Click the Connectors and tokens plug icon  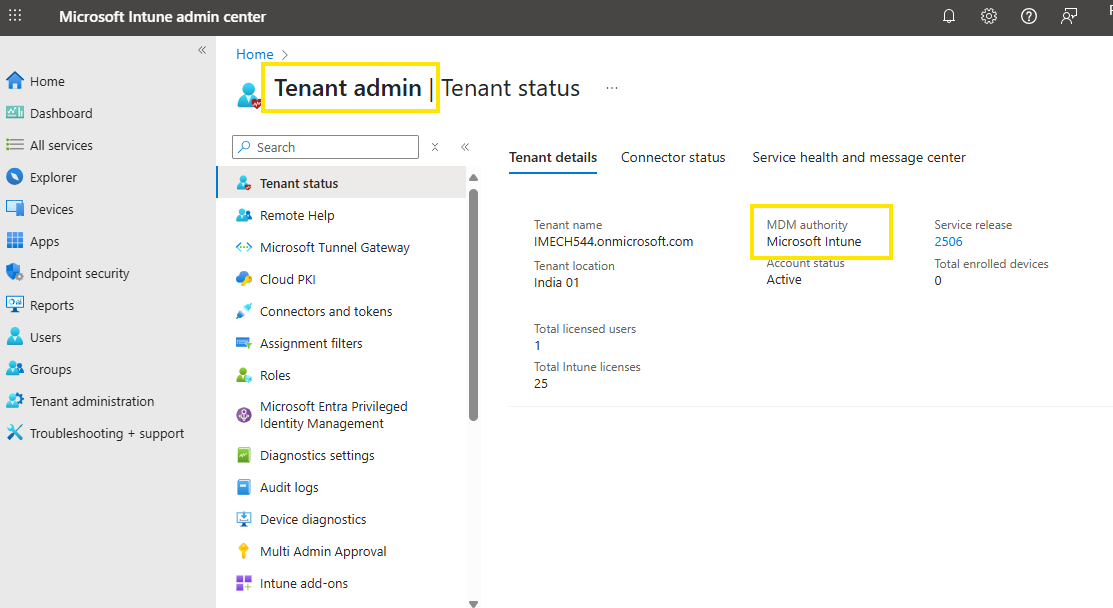243,311
